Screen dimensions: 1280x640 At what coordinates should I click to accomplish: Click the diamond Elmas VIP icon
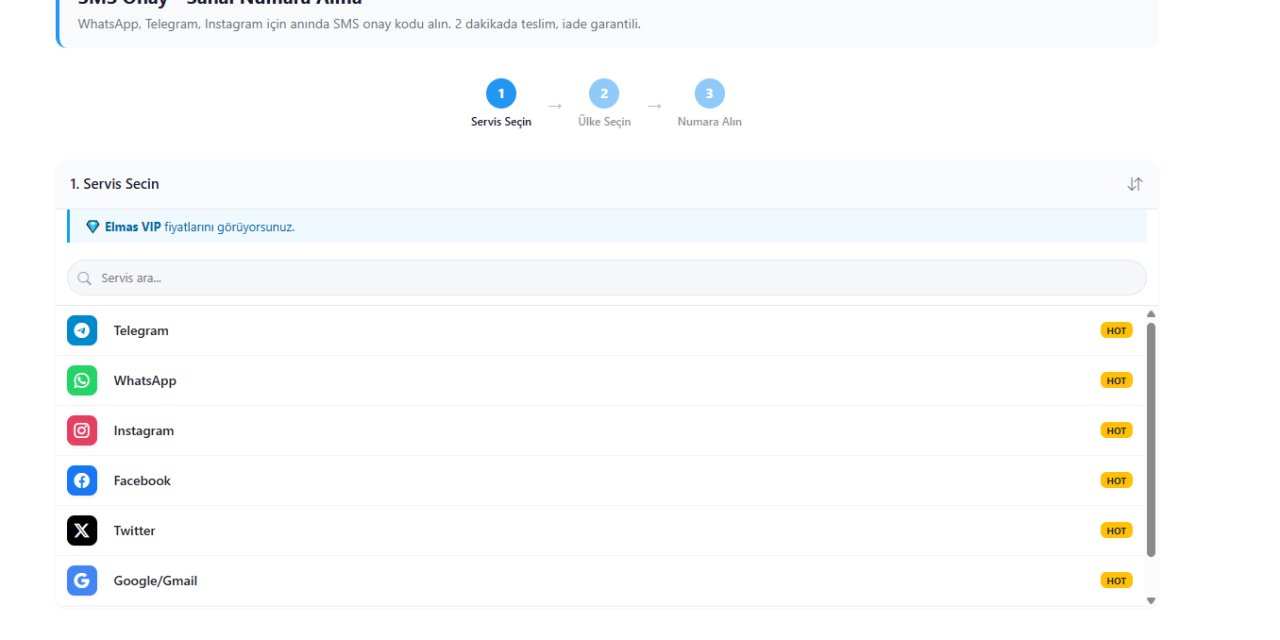coord(93,227)
